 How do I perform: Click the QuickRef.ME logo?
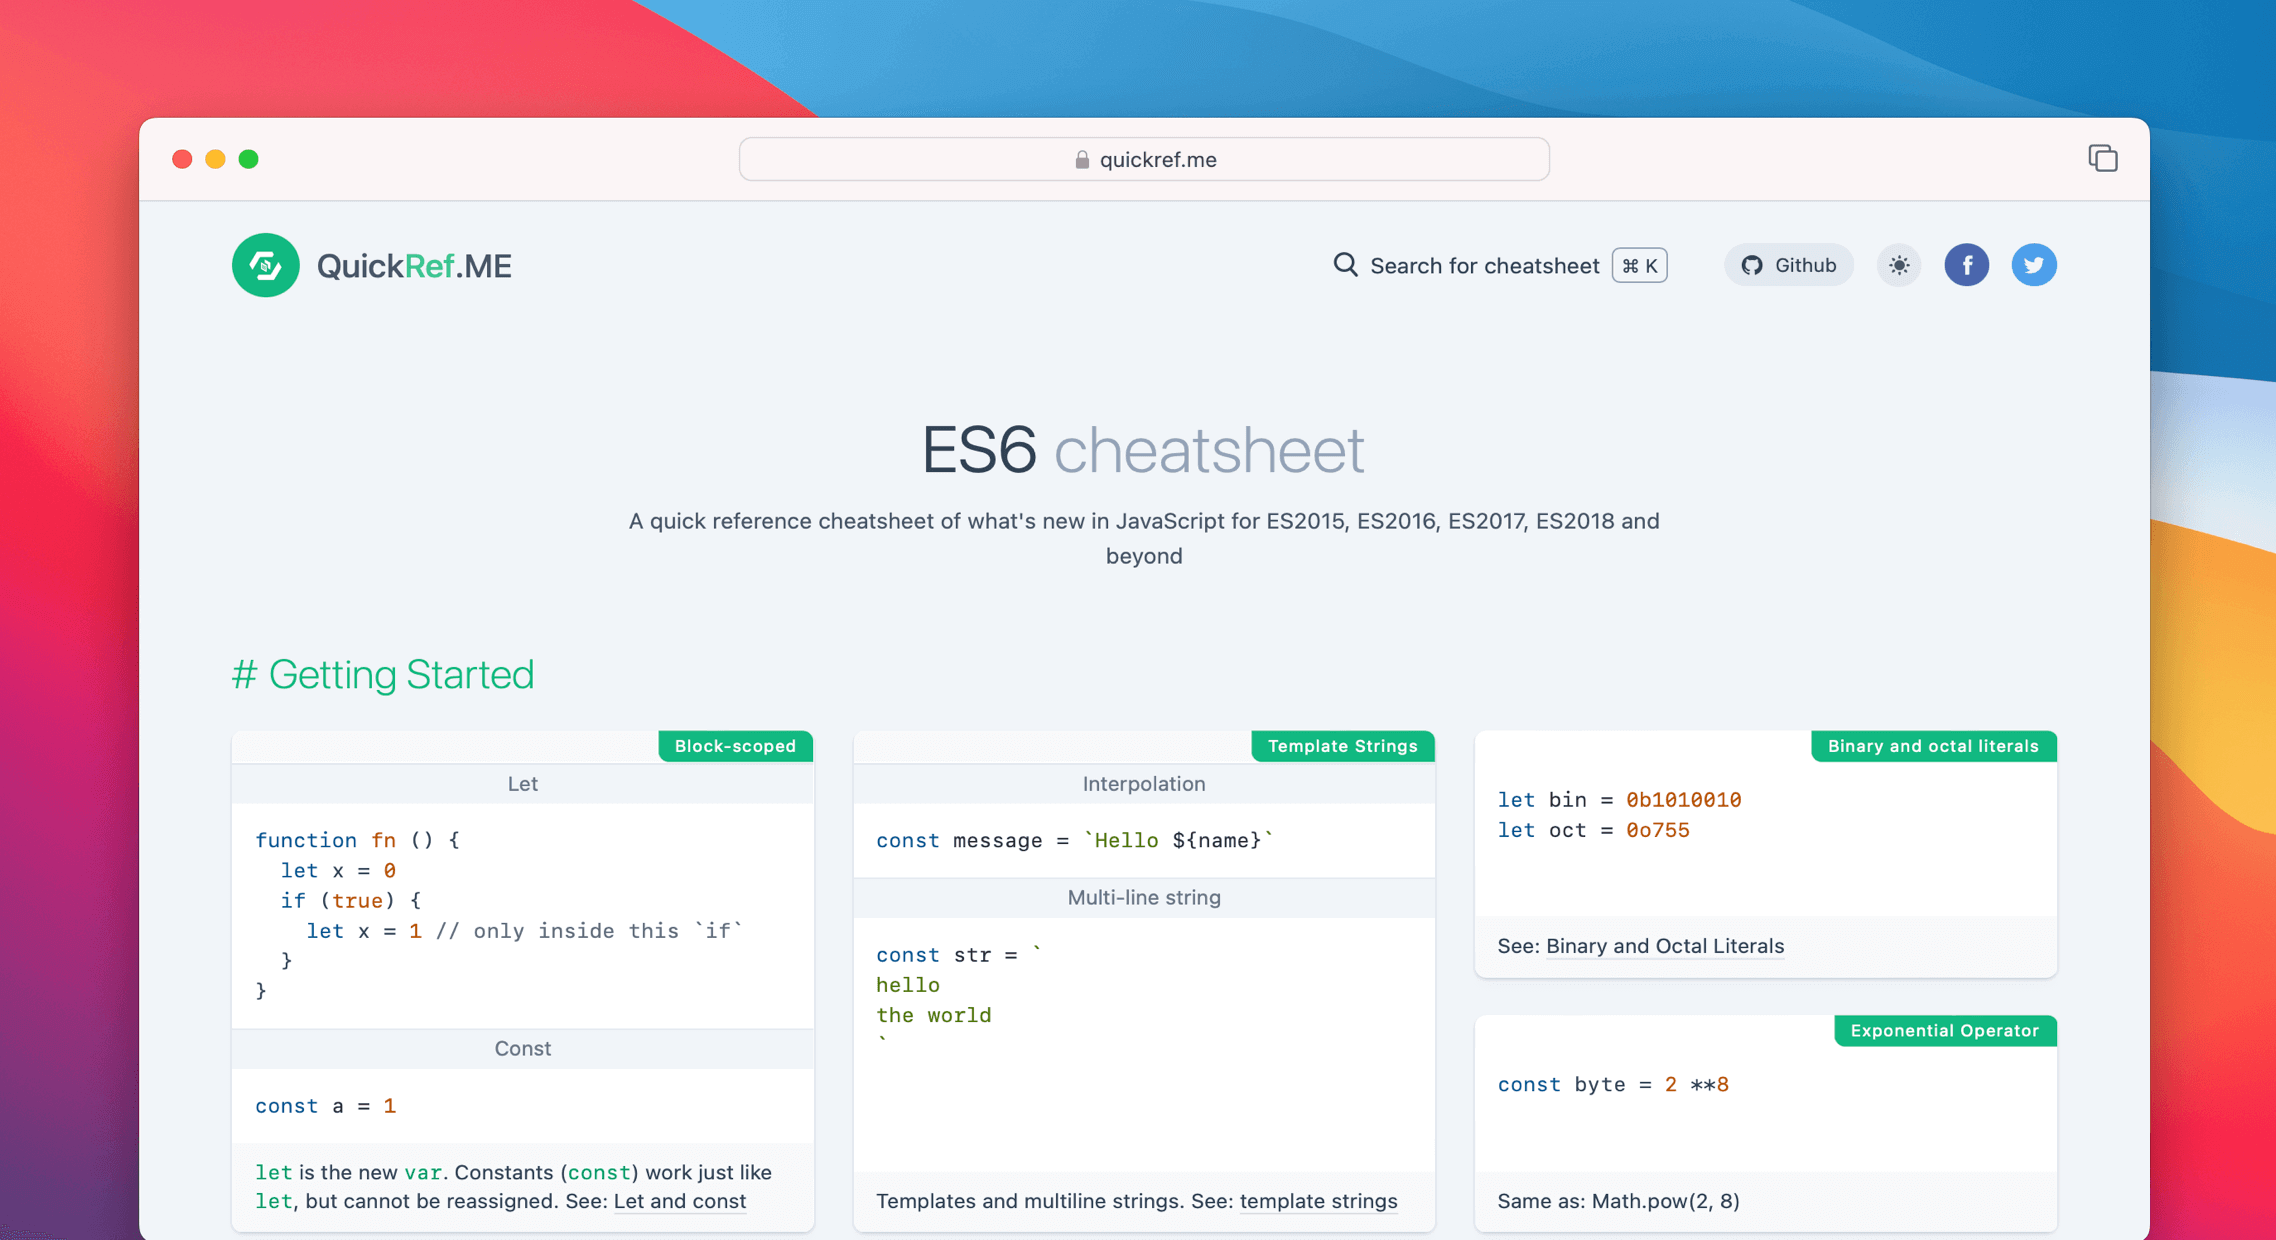tap(371, 265)
